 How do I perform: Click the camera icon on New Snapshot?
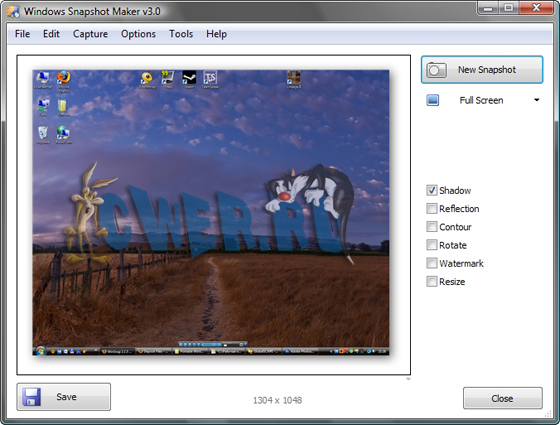(436, 70)
